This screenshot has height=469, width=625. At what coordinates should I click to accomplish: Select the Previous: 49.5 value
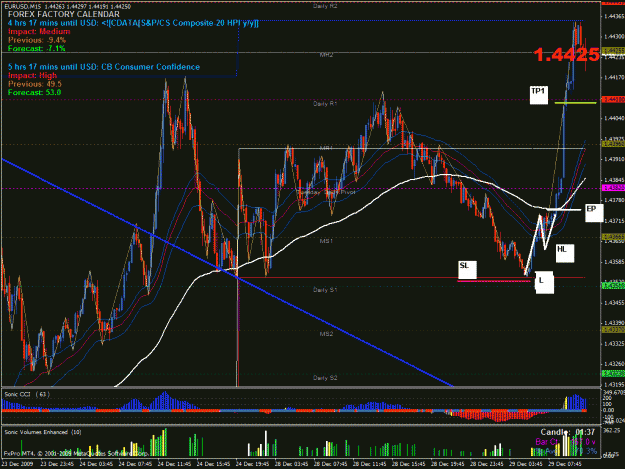coord(35,84)
